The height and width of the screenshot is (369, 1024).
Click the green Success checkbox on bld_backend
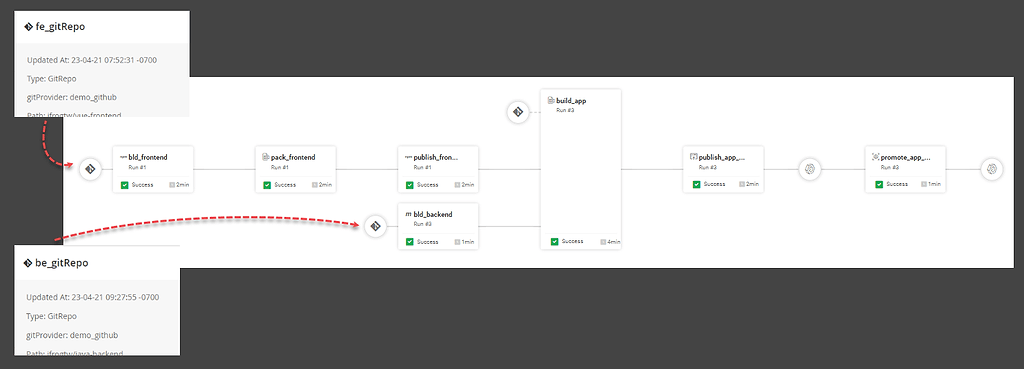tap(409, 242)
